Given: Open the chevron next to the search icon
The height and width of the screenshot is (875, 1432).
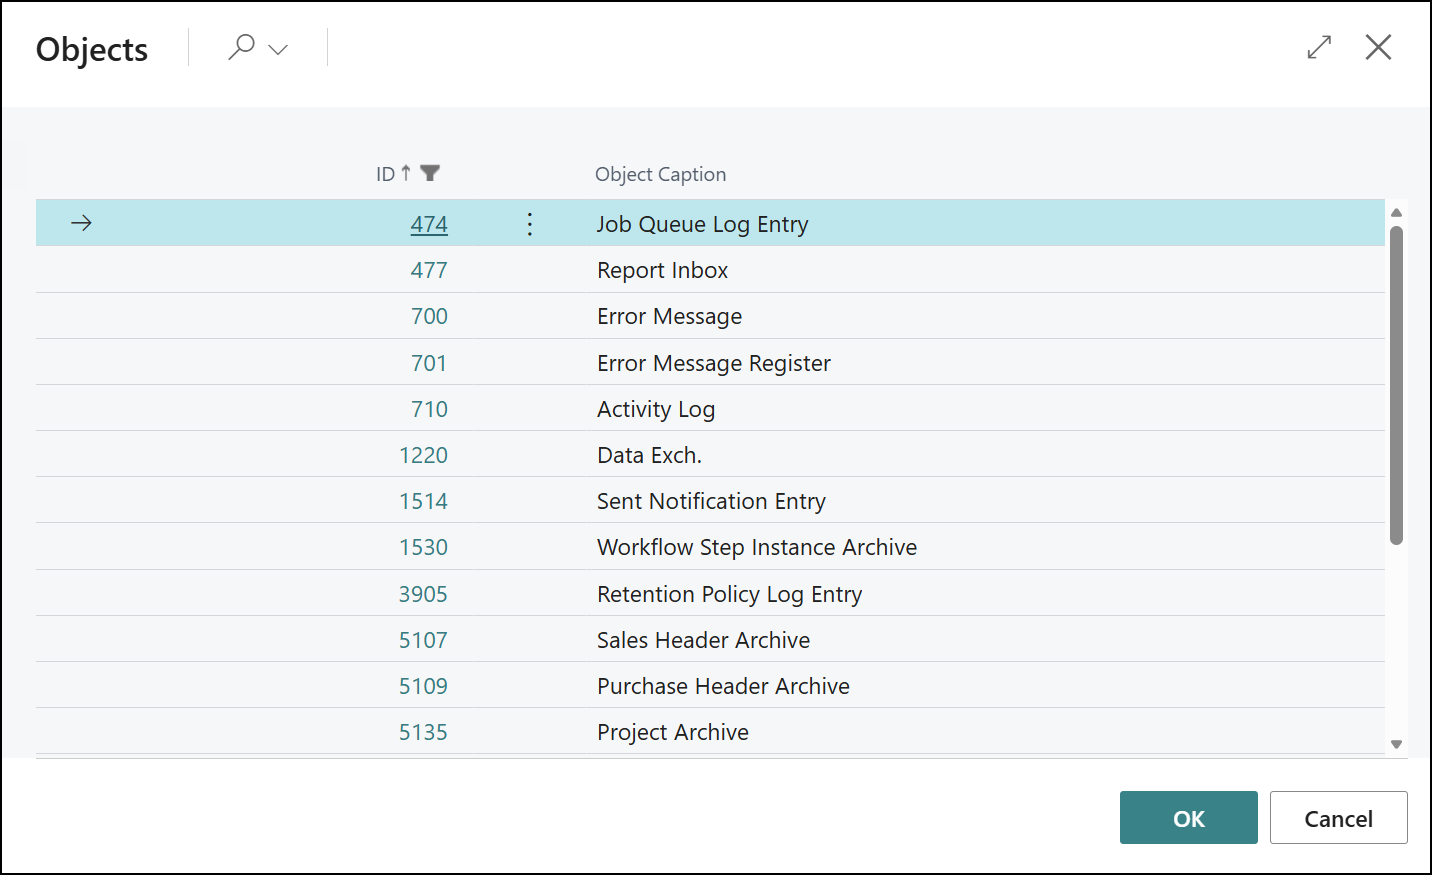Looking at the screenshot, I should tap(277, 49).
